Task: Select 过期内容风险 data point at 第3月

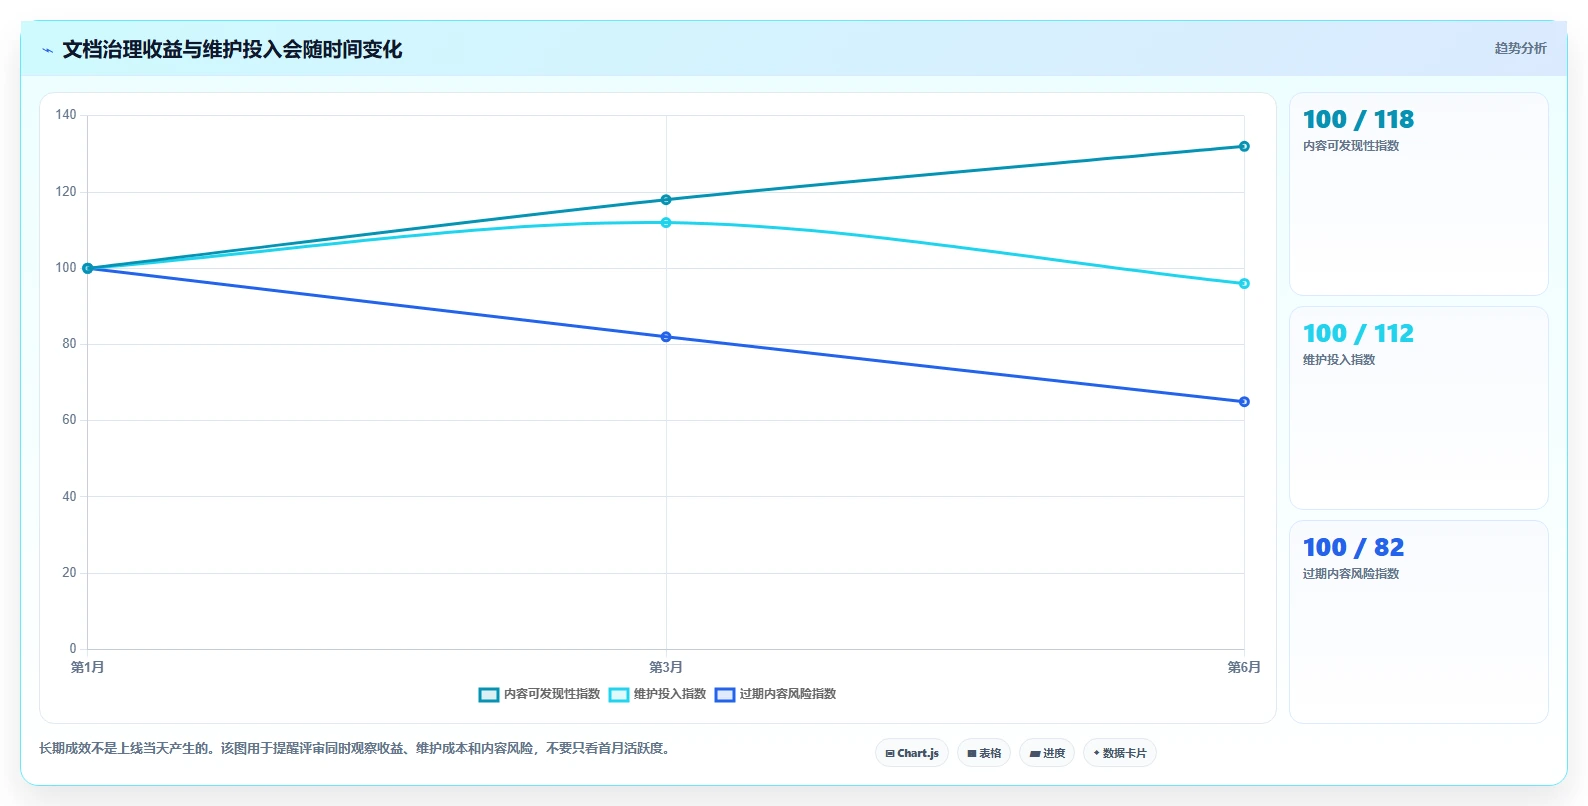Action: pos(666,337)
